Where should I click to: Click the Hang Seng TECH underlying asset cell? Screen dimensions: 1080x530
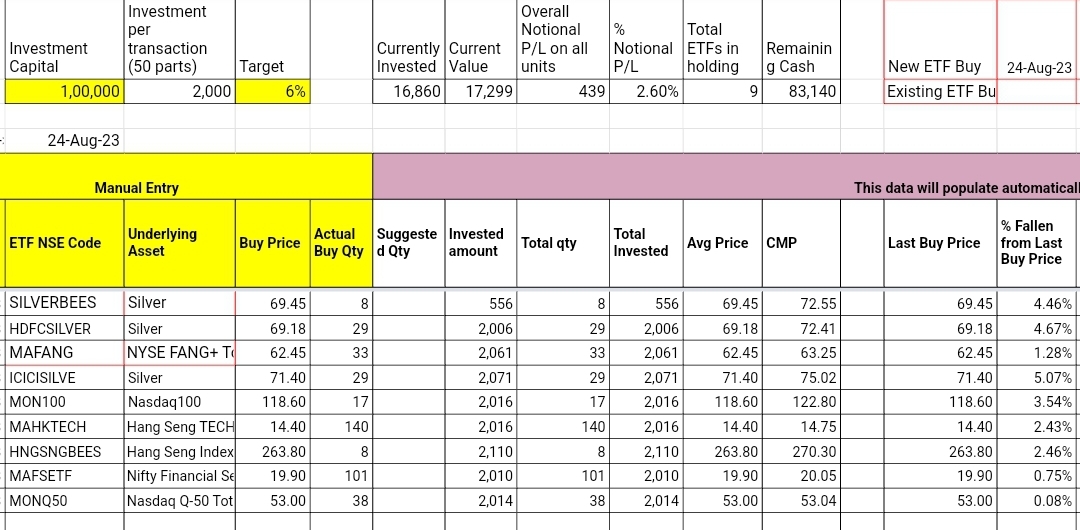pyautogui.click(x=180, y=427)
